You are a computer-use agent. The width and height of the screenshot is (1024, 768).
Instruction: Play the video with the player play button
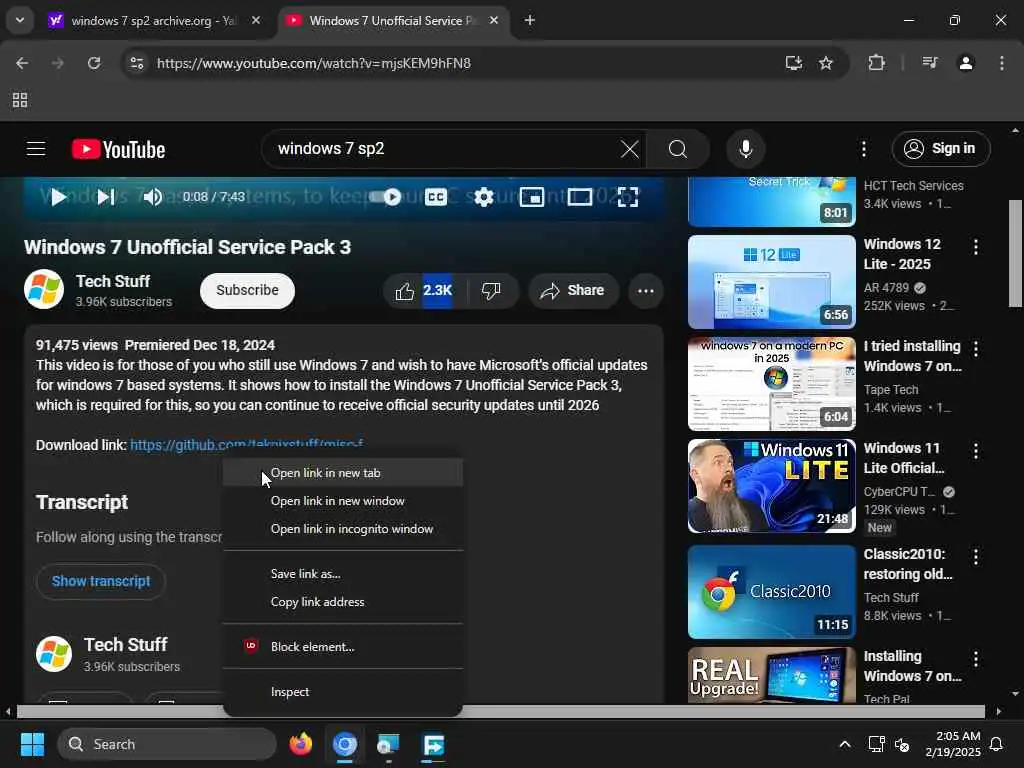point(58,197)
